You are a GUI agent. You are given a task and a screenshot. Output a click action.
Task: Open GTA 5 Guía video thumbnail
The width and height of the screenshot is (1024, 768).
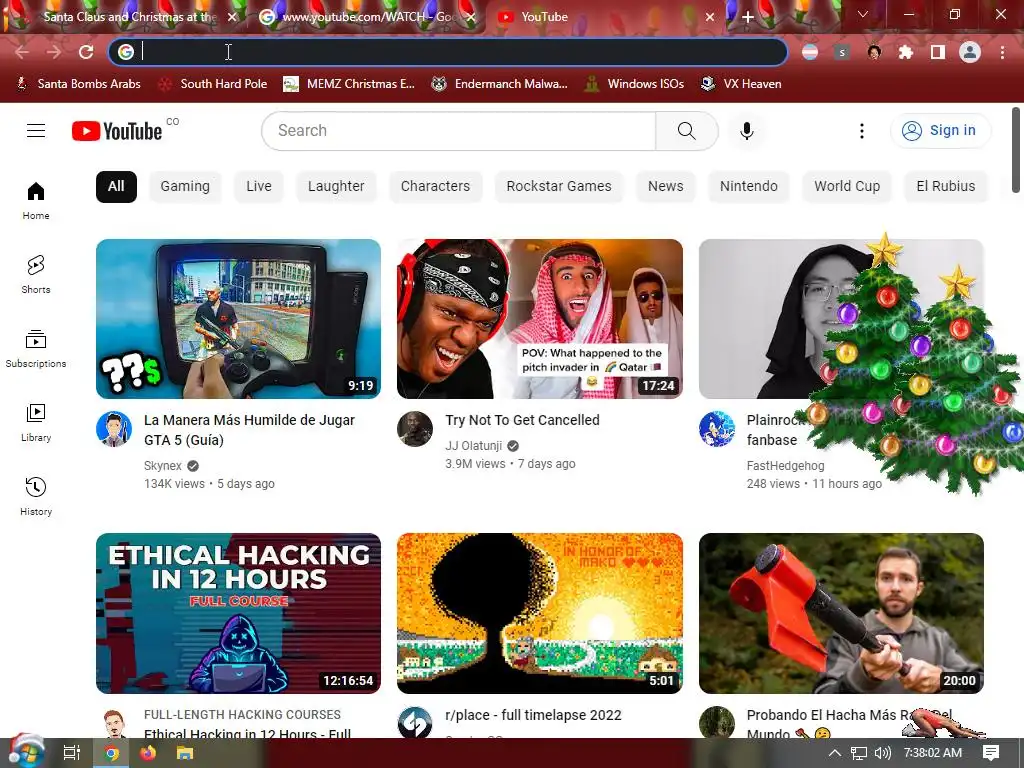[x=238, y=319]
